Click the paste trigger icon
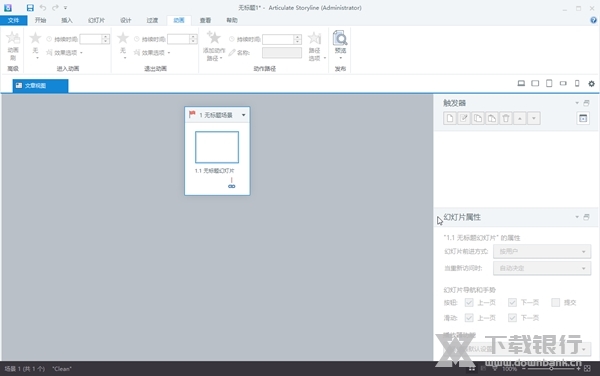Screen dimensions: 600x376 [x=492, y=119]
